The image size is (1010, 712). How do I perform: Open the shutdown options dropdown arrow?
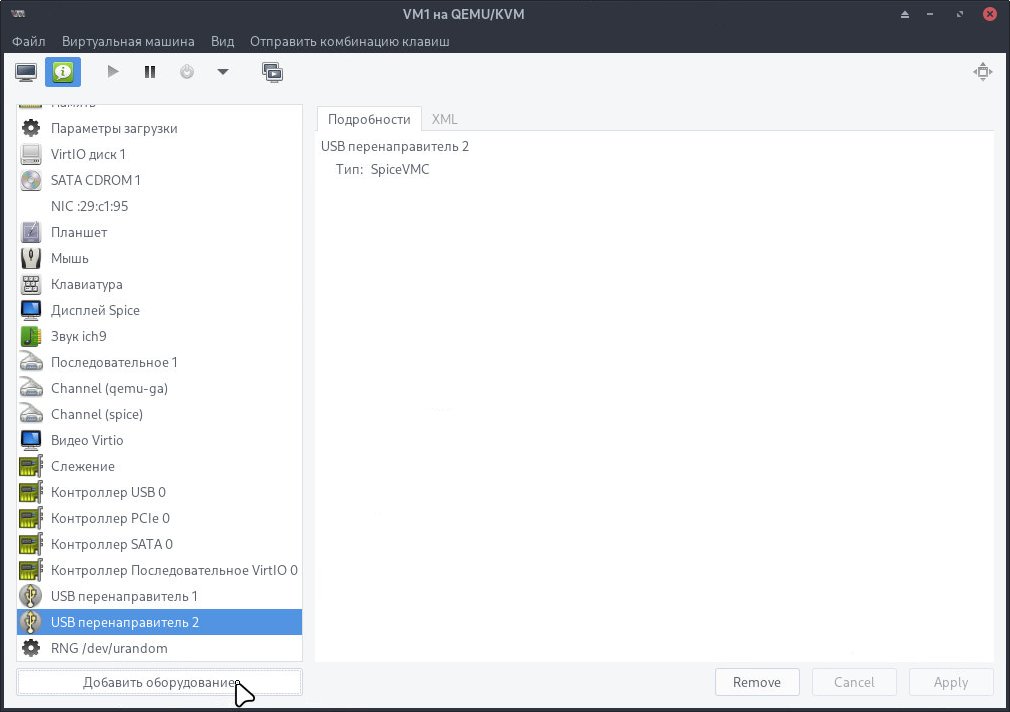pyautogui.click(x=223, y=71)
